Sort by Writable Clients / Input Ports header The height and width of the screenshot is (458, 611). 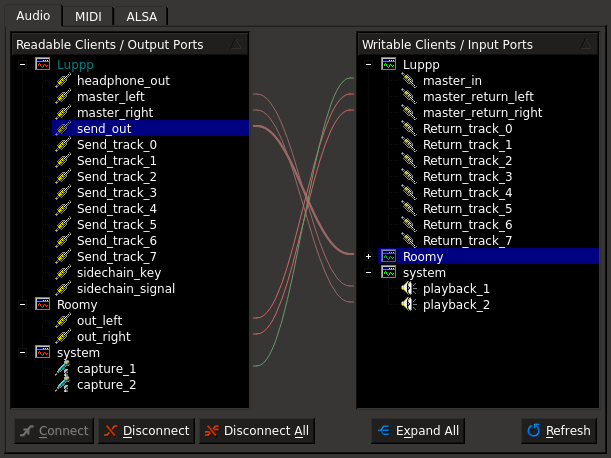click(477, 44)
